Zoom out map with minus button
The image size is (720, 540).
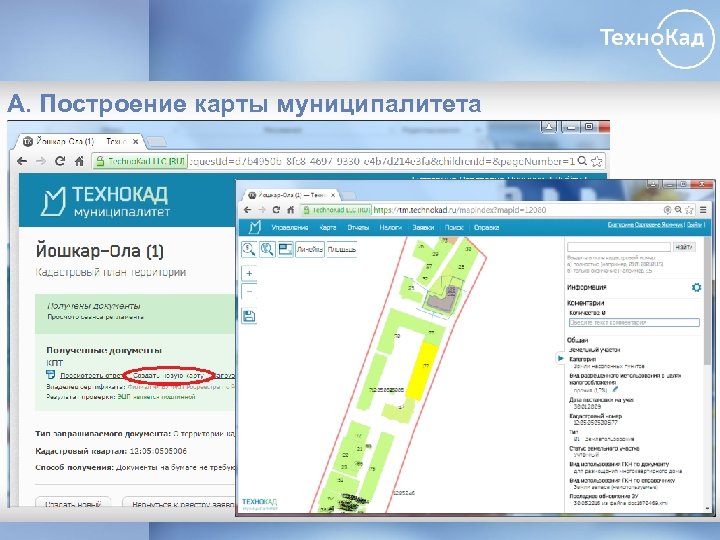[x=249, y=291]
